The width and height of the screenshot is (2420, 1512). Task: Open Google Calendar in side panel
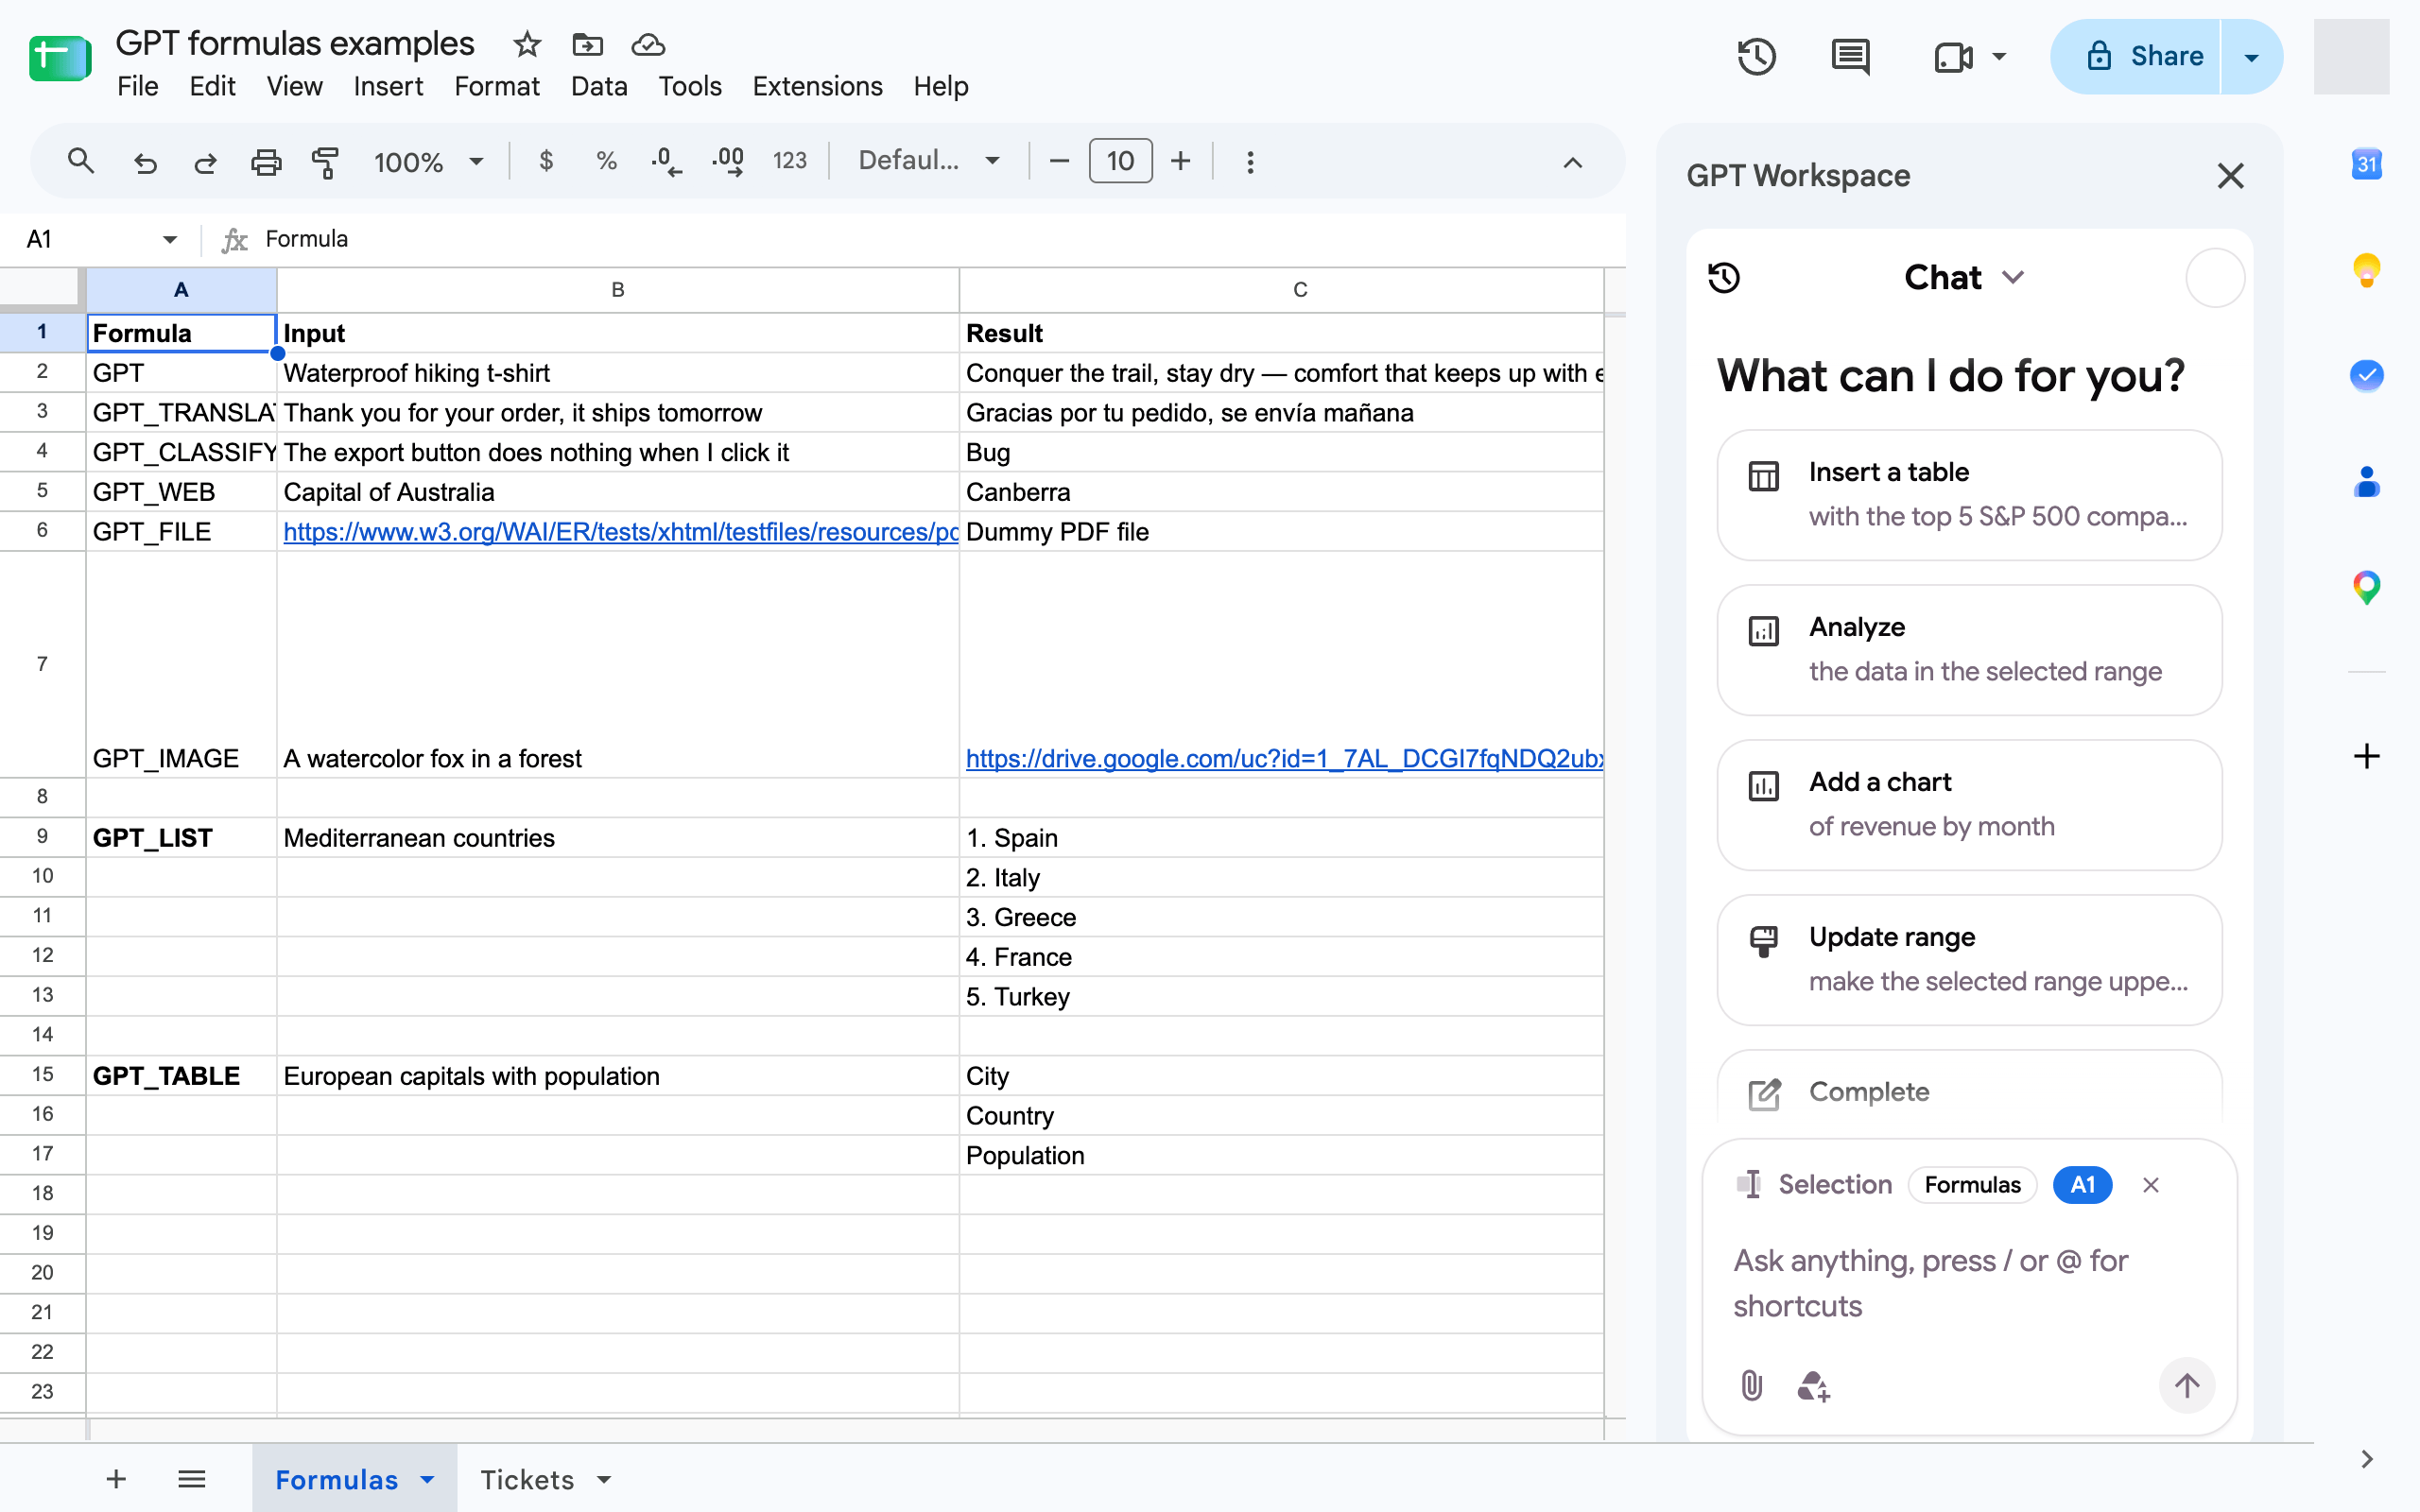2366,163
